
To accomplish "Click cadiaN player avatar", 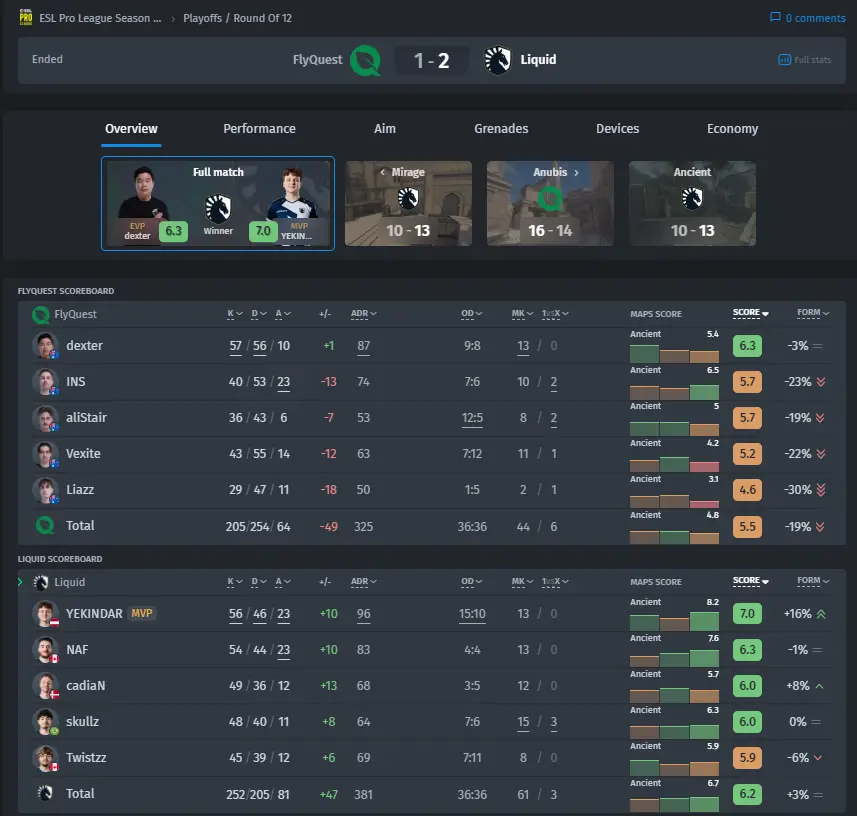I will [45, 685].
